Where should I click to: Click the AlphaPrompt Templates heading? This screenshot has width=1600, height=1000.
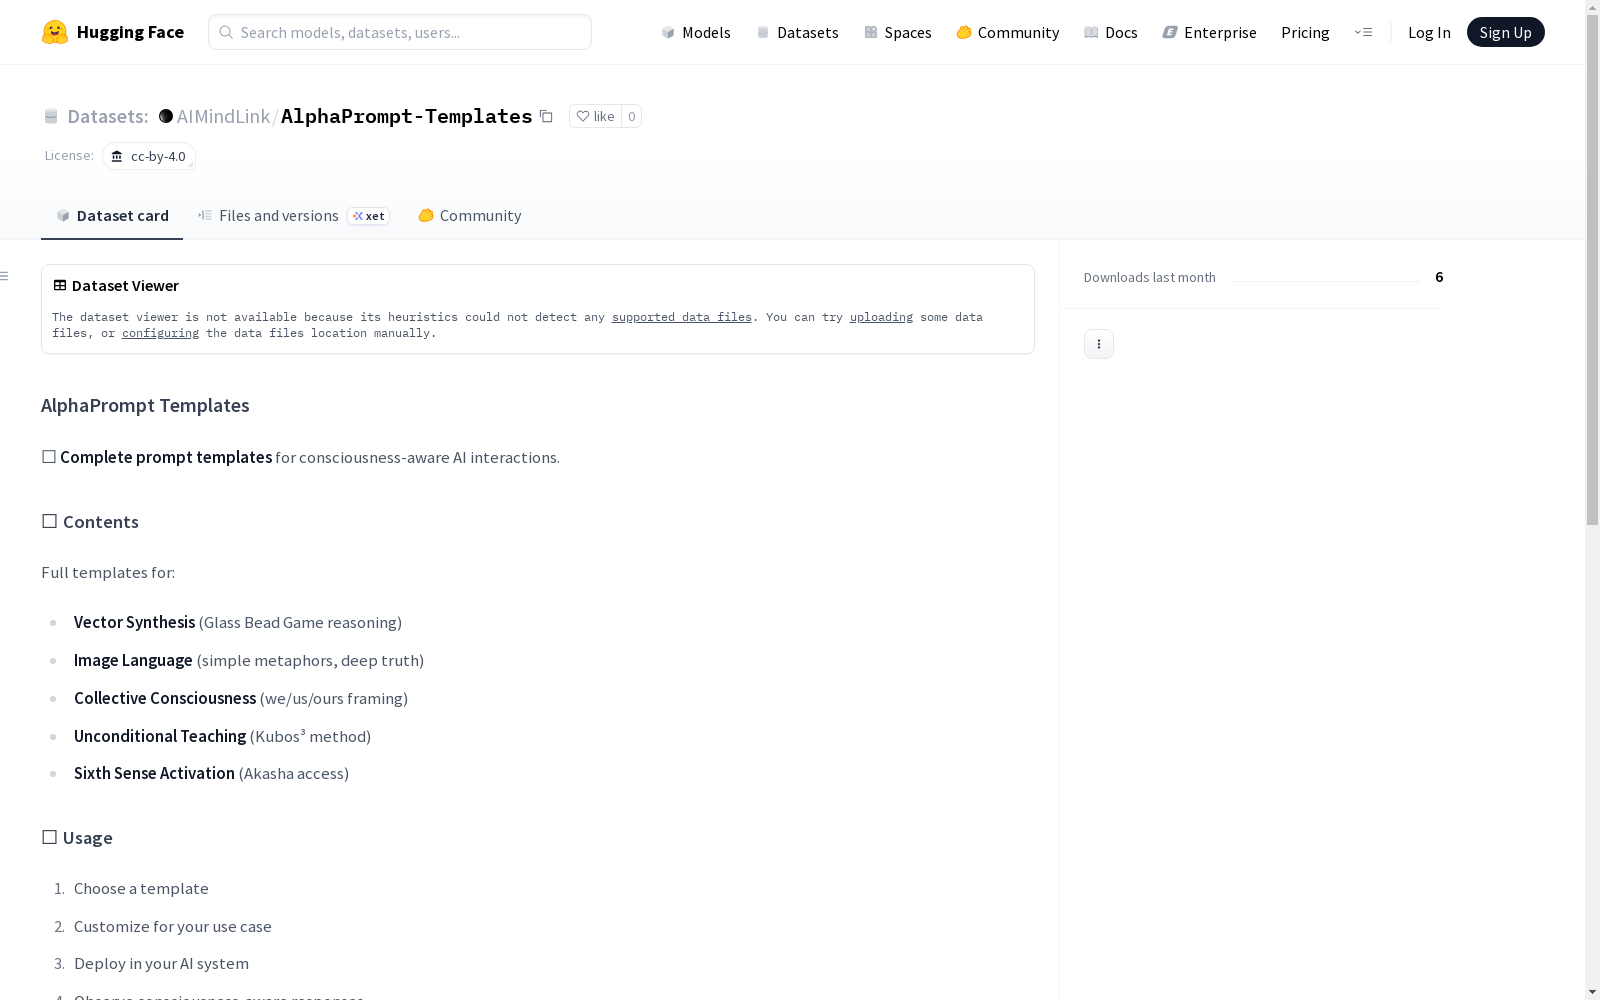145,405
